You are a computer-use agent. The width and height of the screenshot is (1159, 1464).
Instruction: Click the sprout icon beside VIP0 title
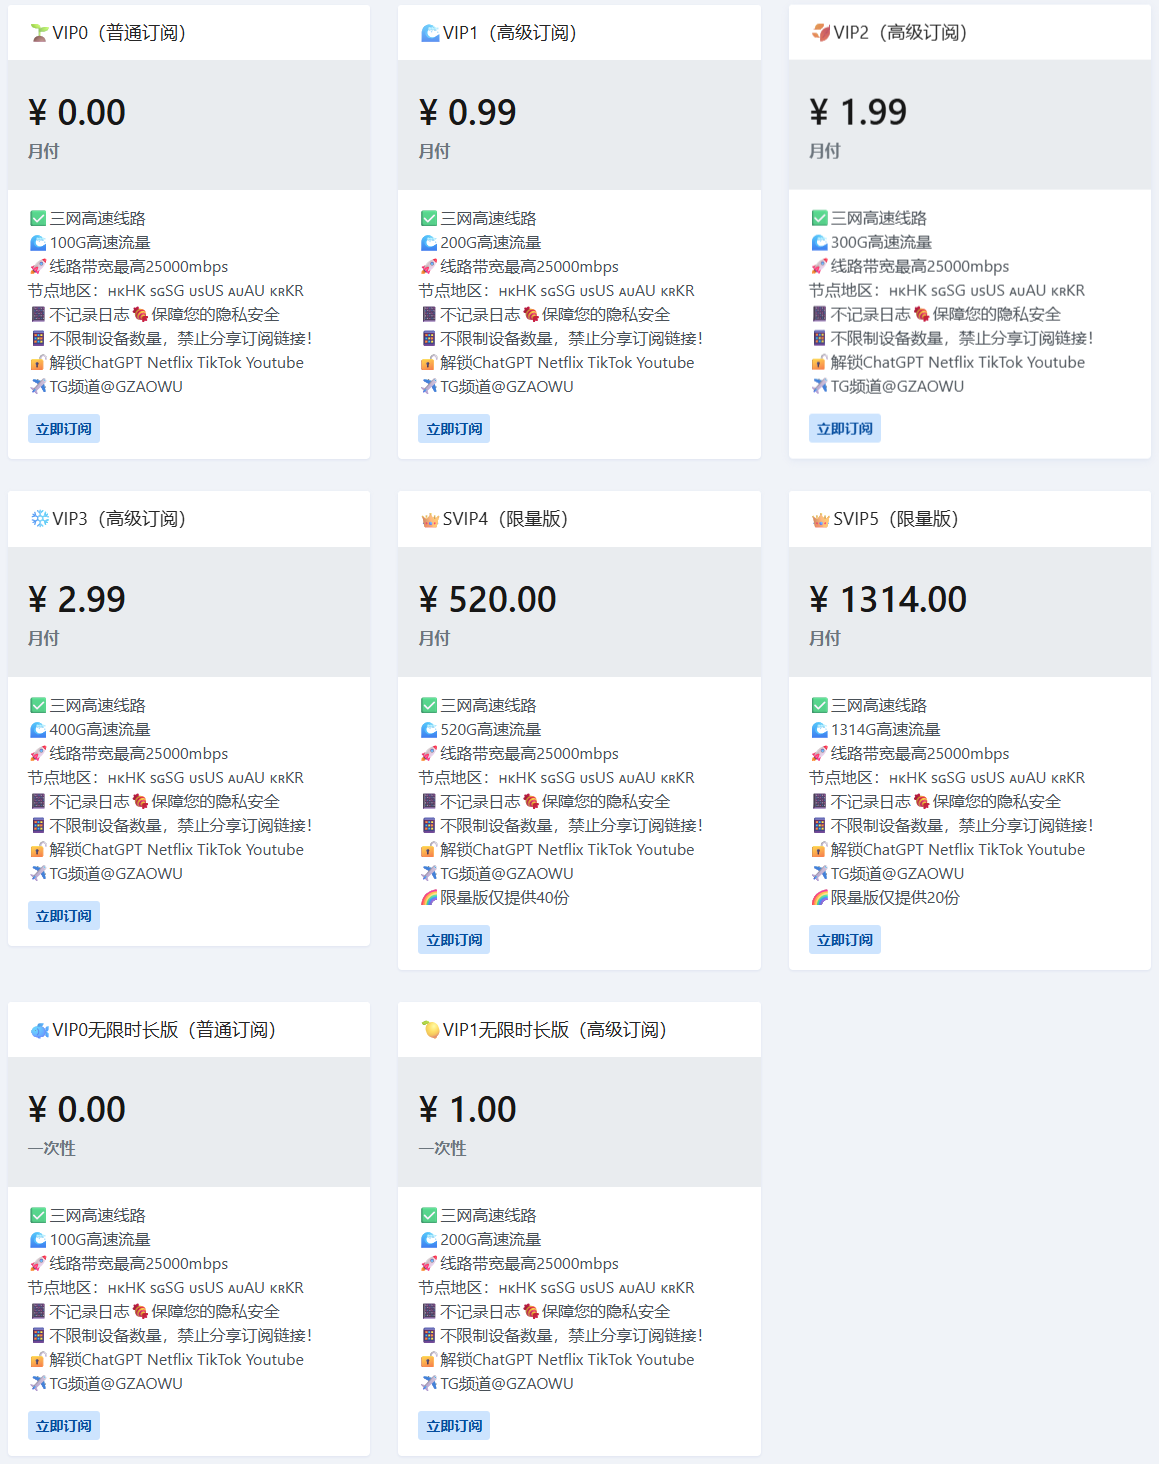(39, 33)
